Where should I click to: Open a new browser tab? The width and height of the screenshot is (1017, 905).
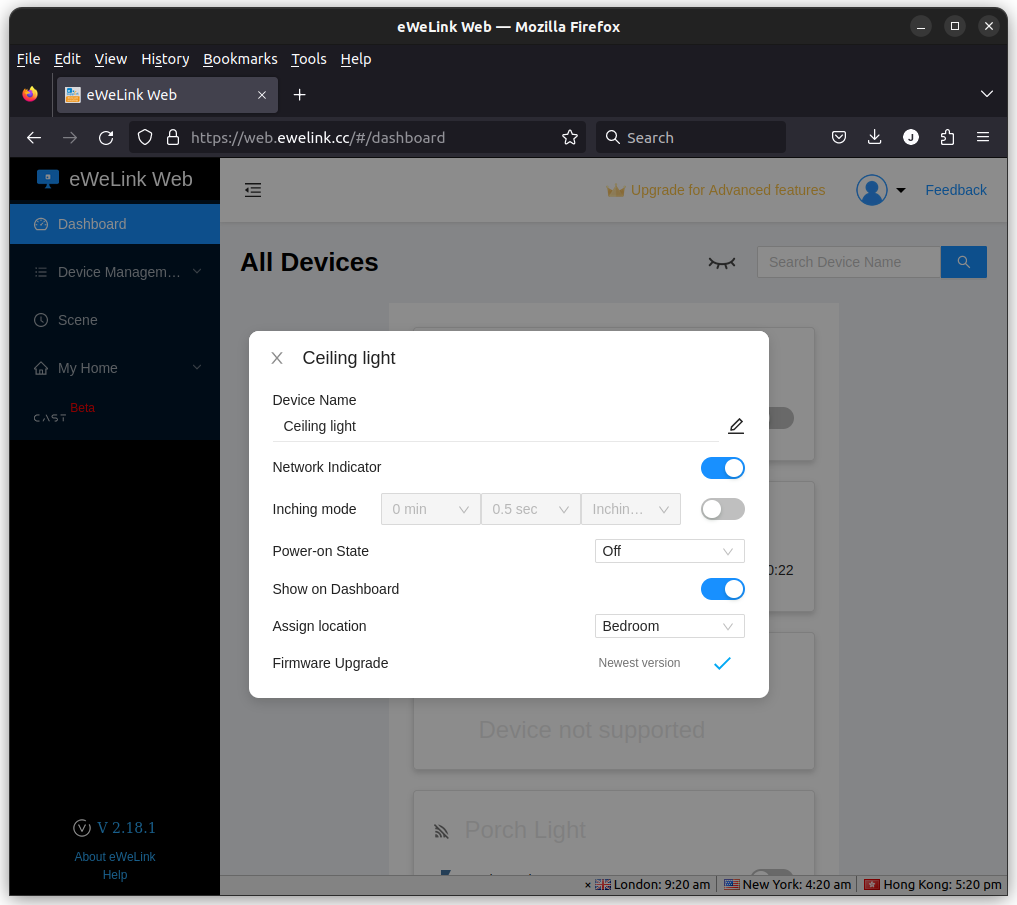(300, 95)
